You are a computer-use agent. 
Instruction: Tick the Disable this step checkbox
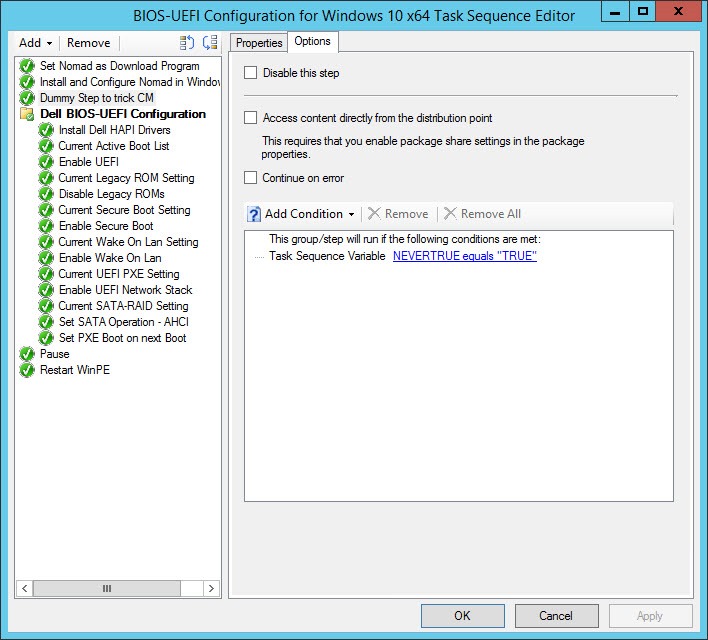click(x=251, y=73)
